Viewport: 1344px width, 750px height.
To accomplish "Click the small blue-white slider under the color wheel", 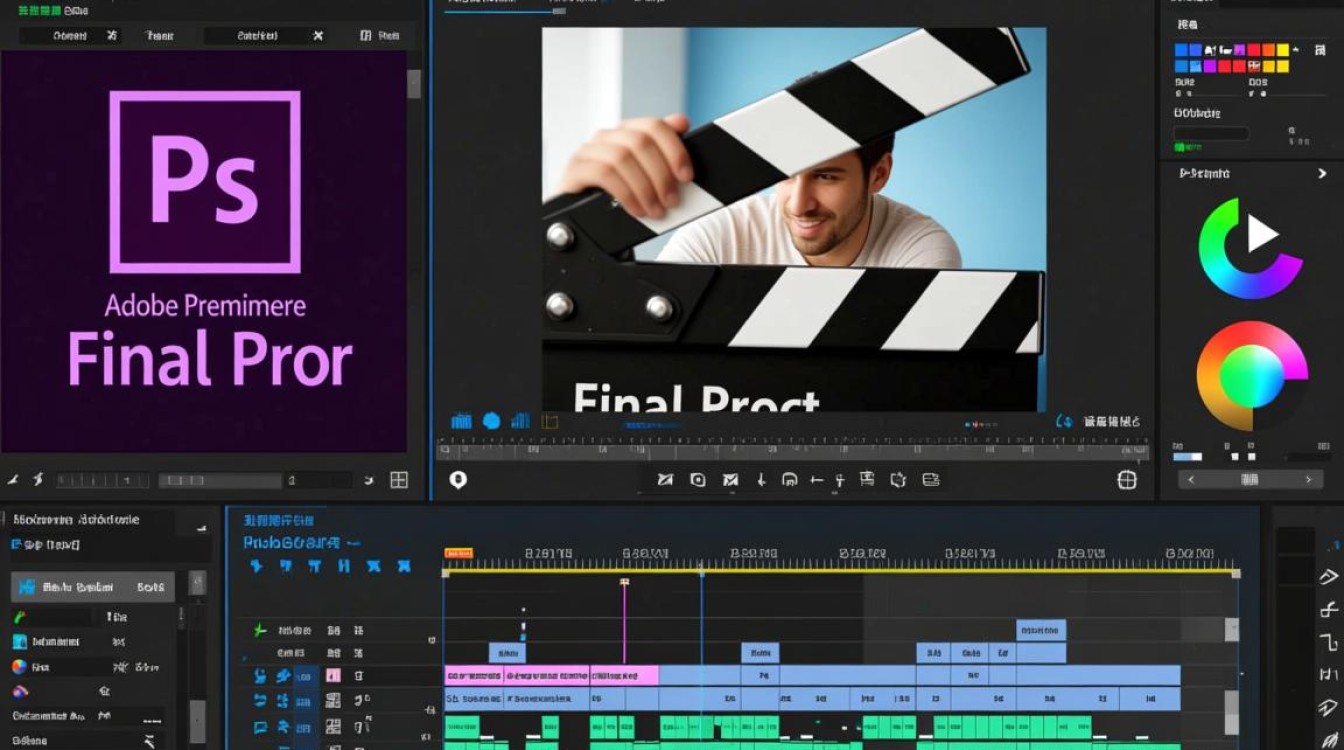I will click(1187, 457).
